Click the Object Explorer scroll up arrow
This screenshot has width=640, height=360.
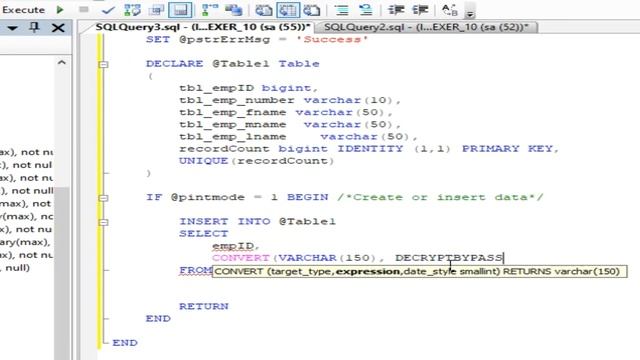click(x=62, y=62)
